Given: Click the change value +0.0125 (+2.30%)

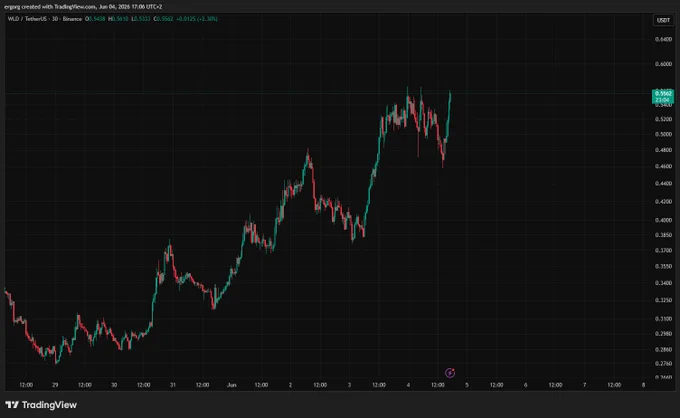Looking at the screenshot, I should (197, 19).
